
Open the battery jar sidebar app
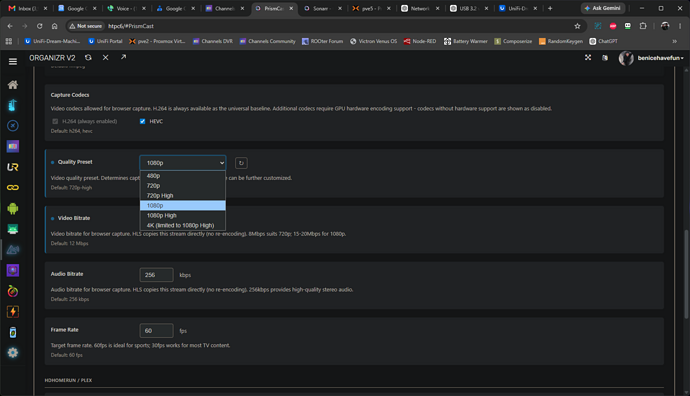pos(13,332)
